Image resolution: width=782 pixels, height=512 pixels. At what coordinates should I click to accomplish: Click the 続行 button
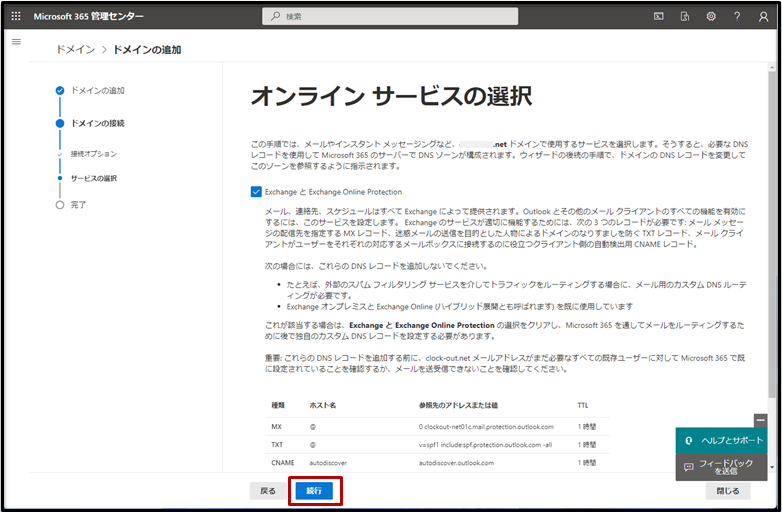click(314, 491)
